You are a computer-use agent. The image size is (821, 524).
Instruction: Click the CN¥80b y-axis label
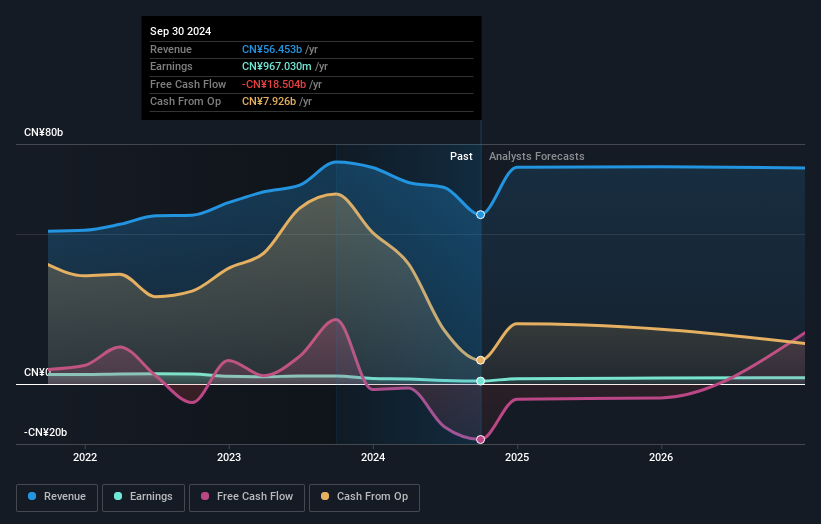[43, 132]
